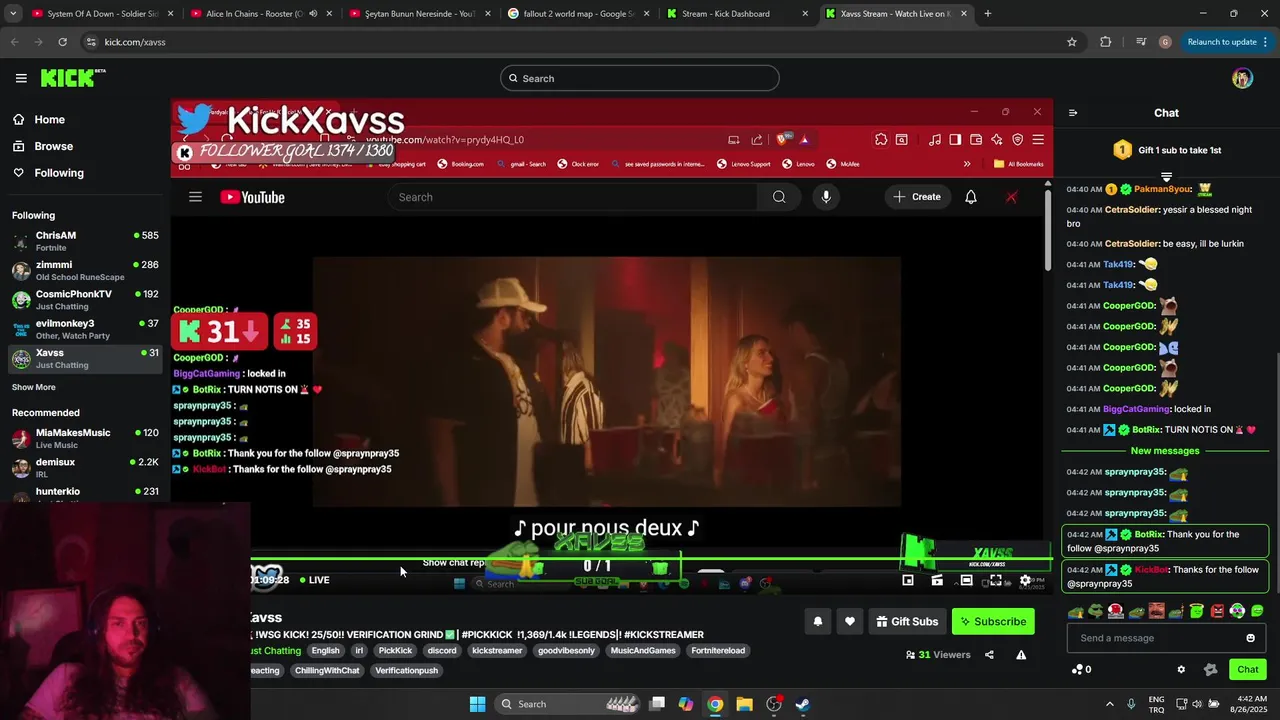This screenshot has height=720, width=1280.
Task: Open Steam from the taskbar
Action: (x=802, y=704)
